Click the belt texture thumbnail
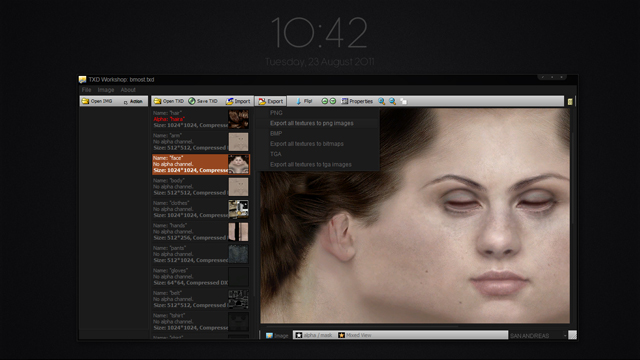Screen dimensions: 640x360 [x=238, y=299]
